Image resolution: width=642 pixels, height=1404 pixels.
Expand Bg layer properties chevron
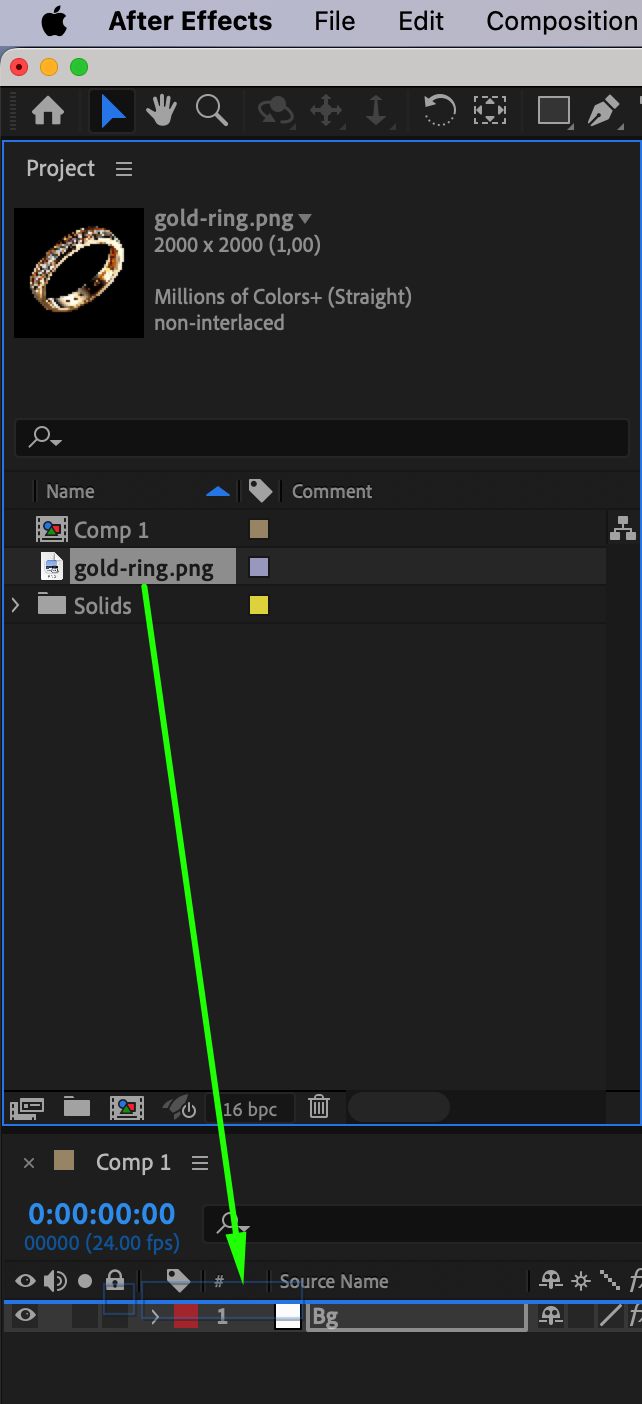[155, 1317]
